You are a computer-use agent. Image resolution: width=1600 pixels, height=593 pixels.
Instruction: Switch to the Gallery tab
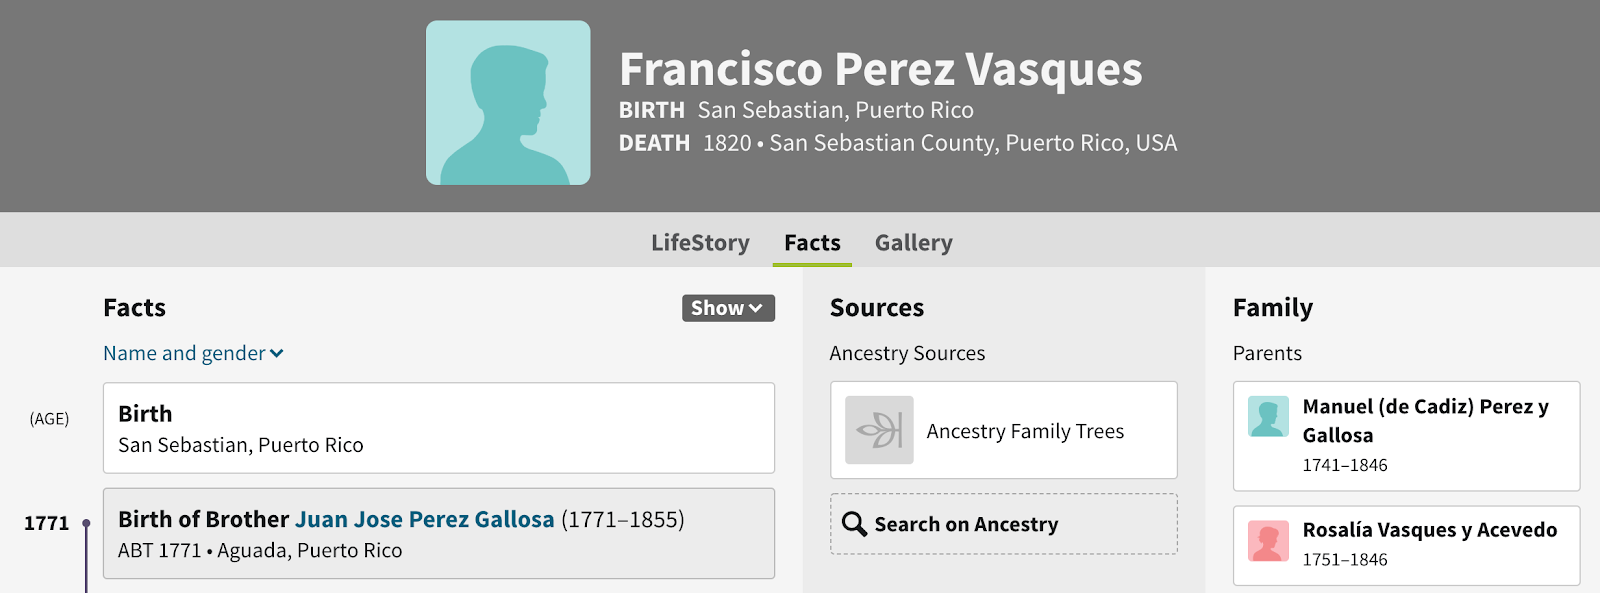point(913,243)
